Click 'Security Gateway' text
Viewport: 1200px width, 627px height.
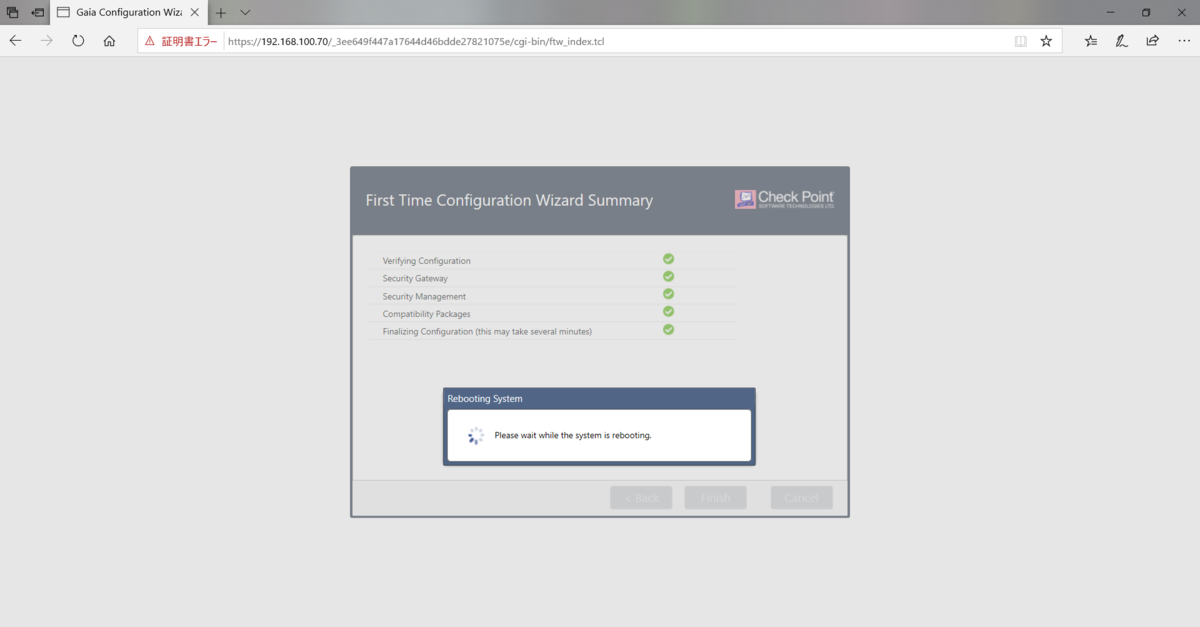tap(415, 278)
